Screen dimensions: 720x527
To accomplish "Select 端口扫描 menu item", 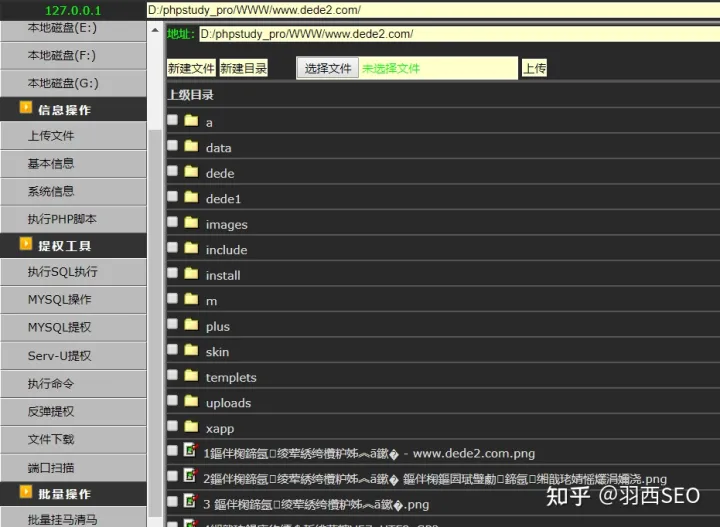I will [73, 468].
